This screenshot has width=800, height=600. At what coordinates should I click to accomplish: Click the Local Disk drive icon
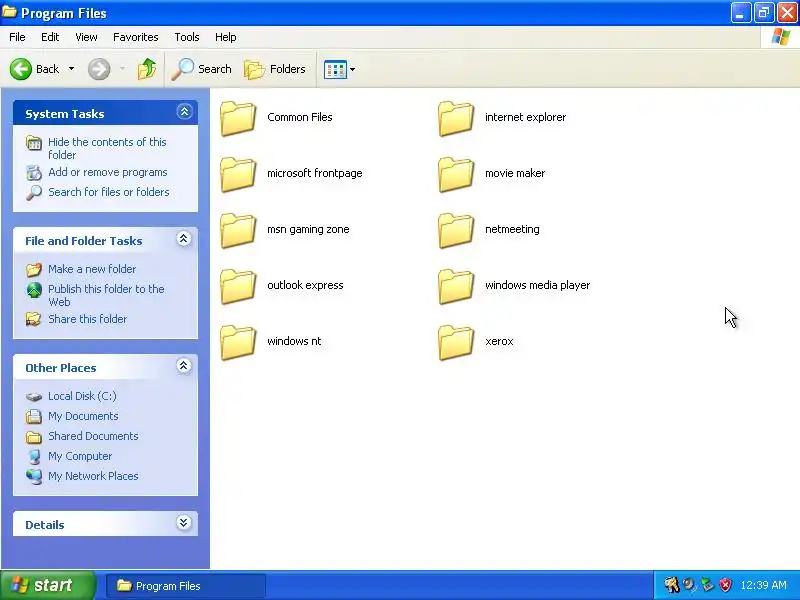(34, 396)
